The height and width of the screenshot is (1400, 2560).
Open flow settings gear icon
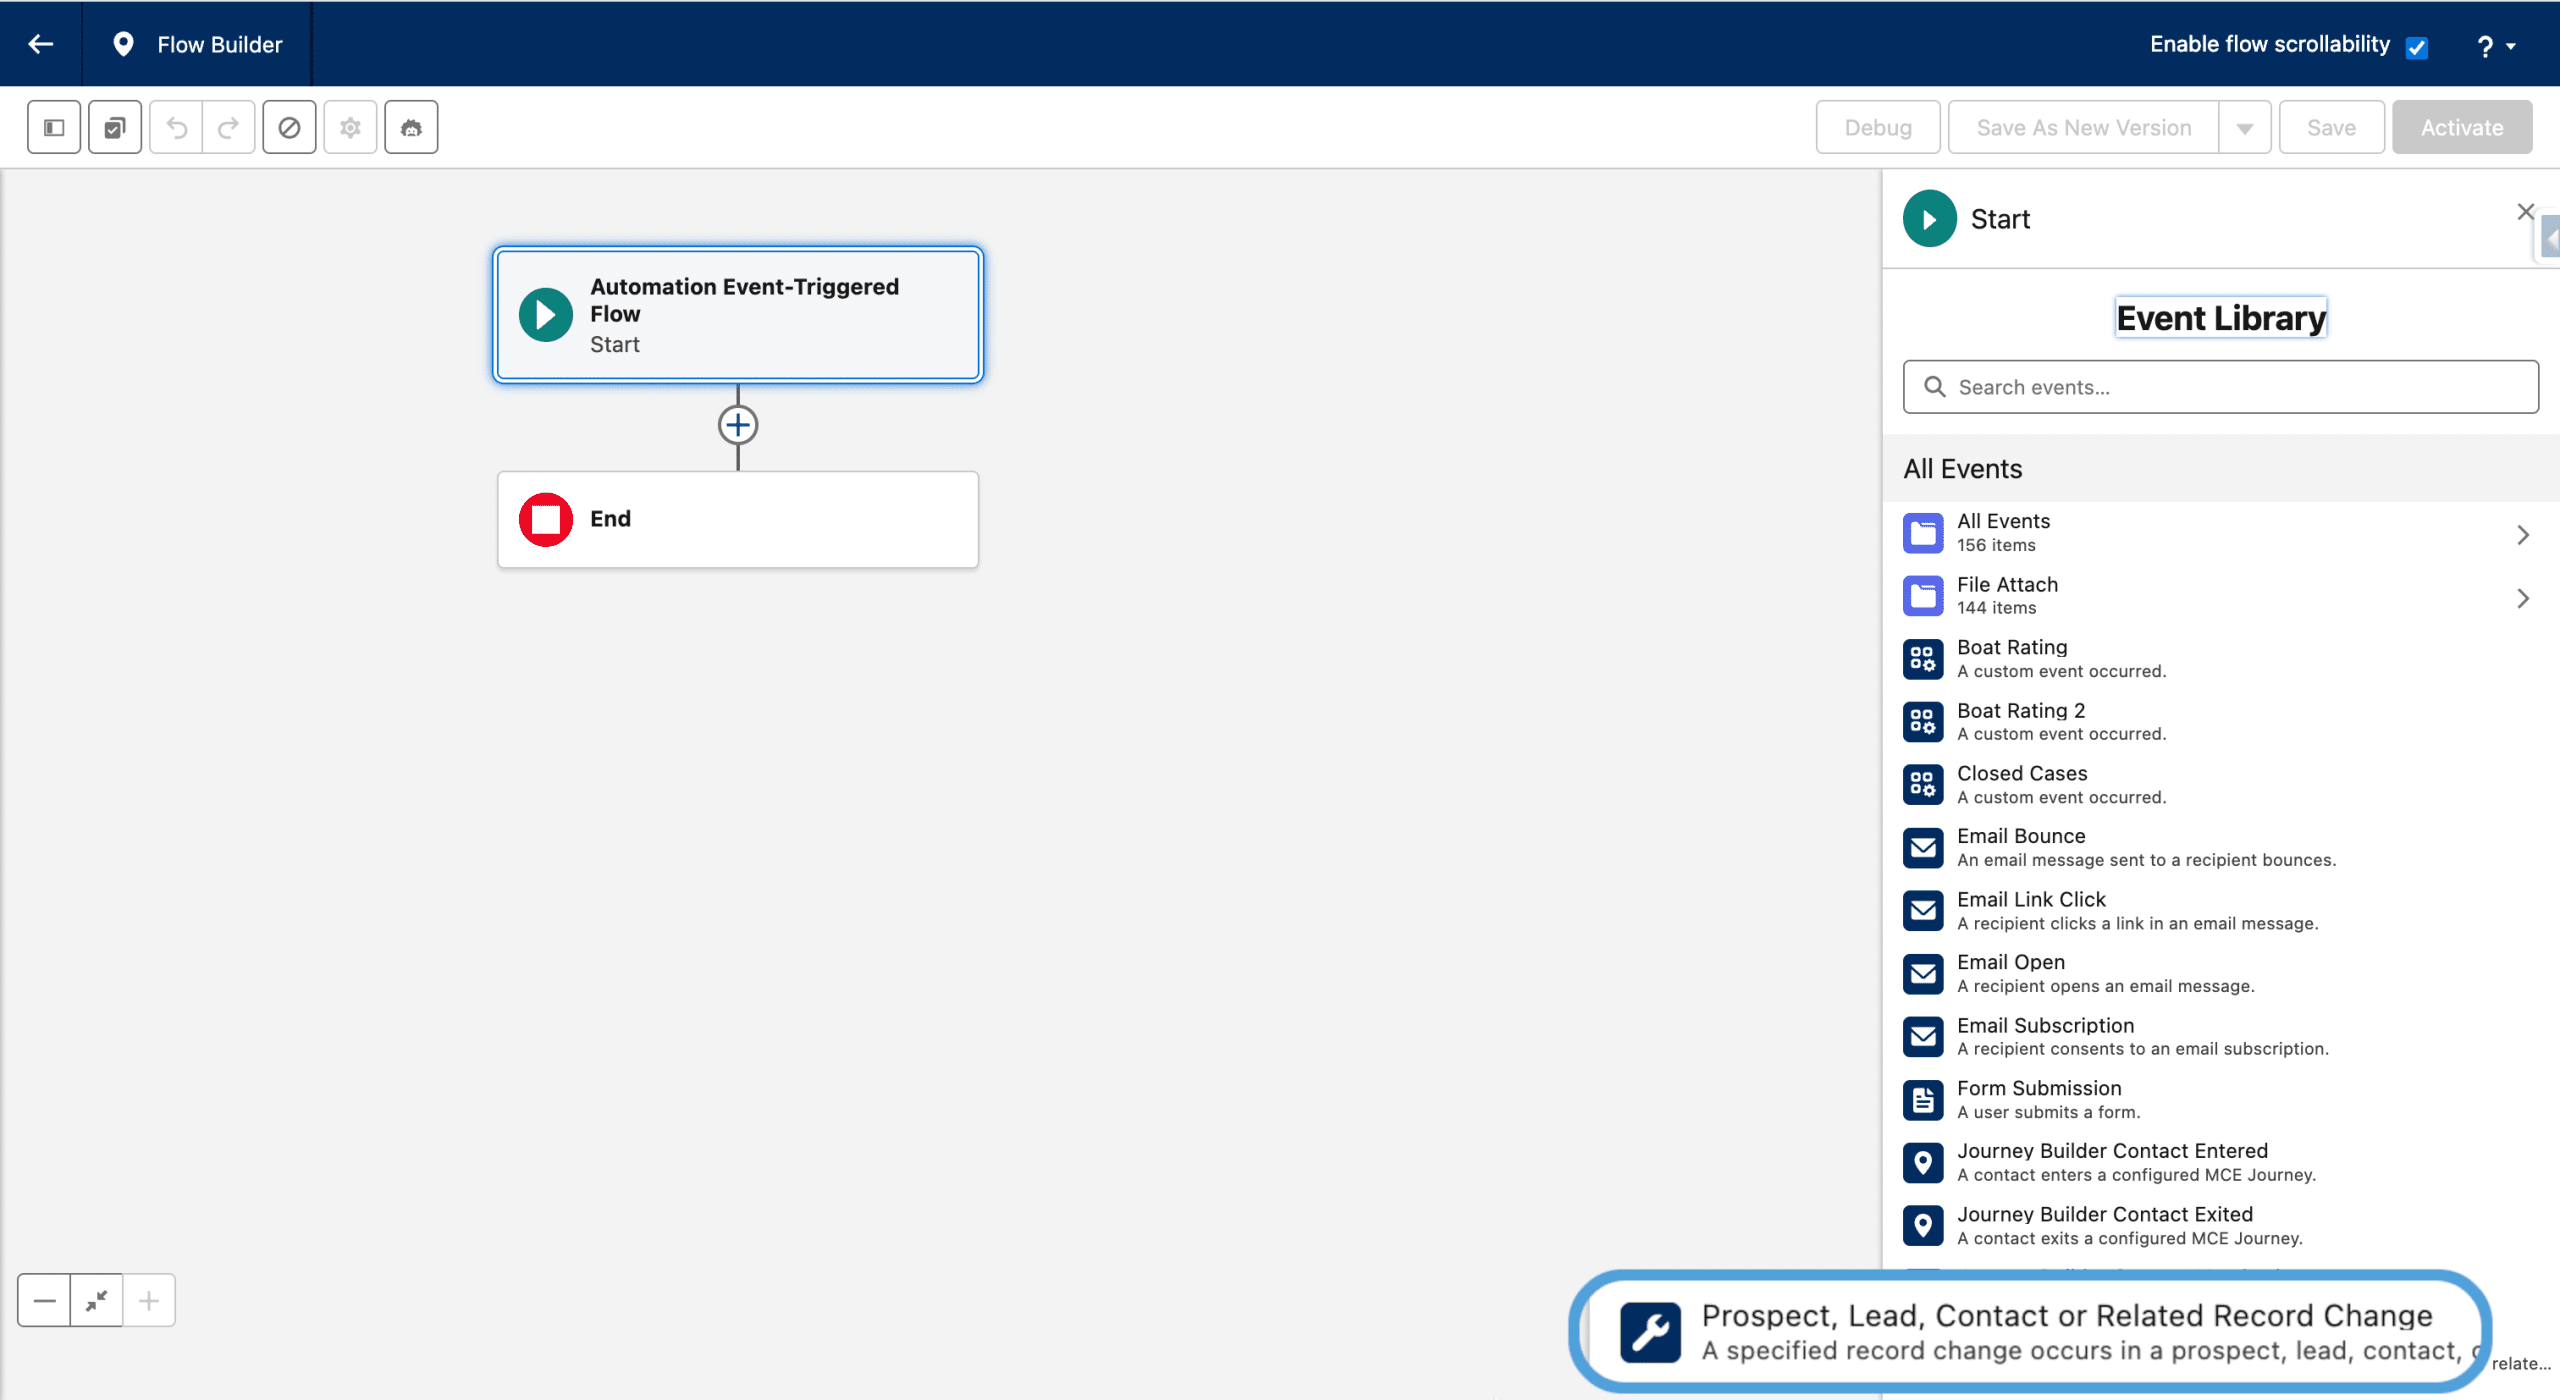point(350,127)
